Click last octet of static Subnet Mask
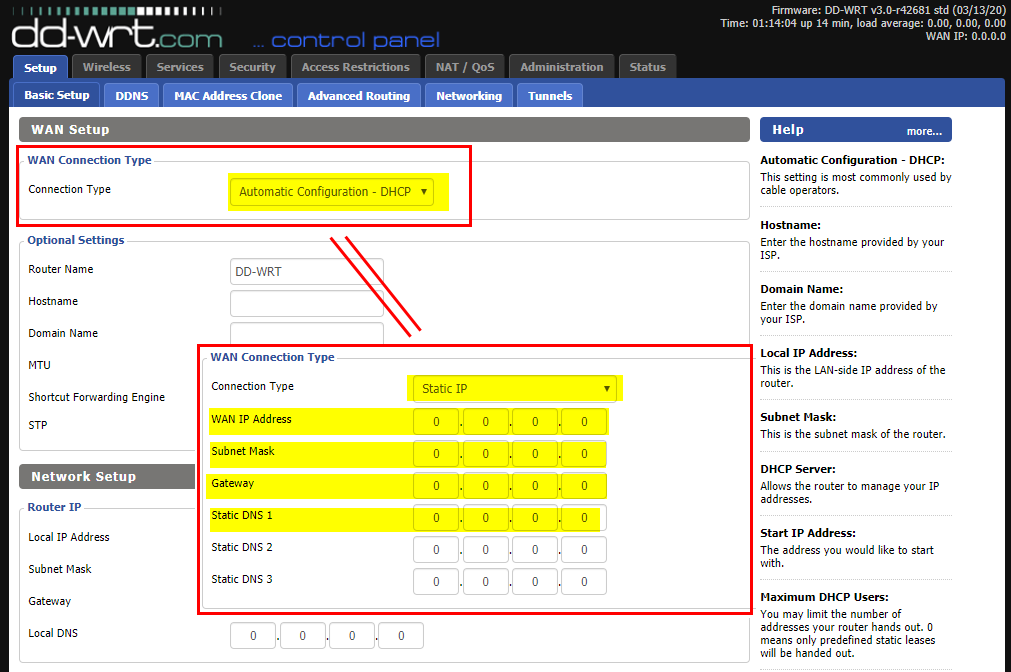1011x672 pixels. pos(584,453)
